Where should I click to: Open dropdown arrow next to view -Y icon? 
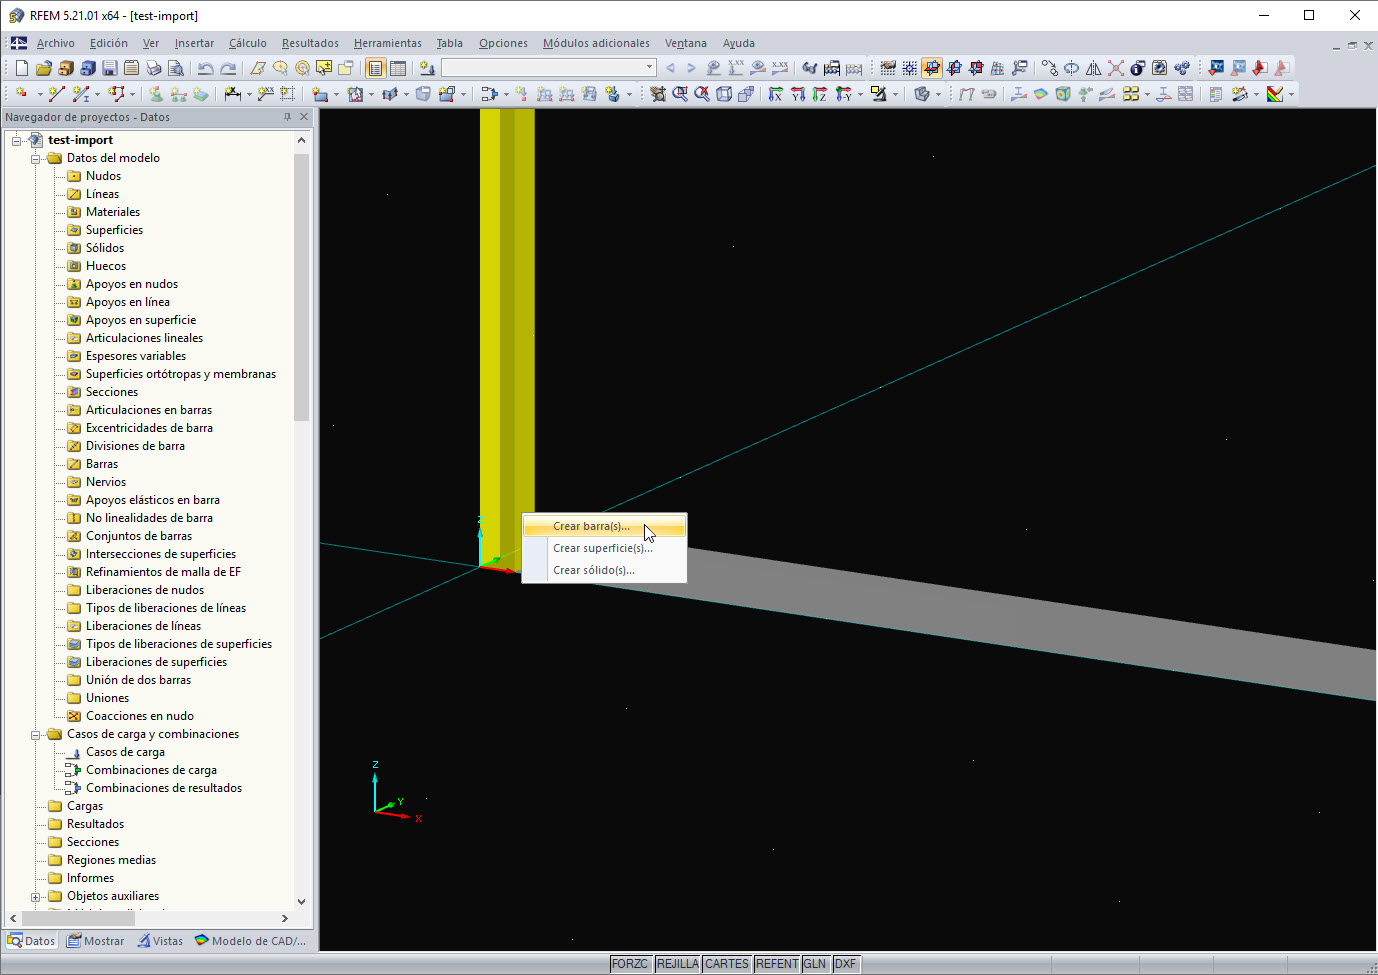pyautogui.click(x=860, y=94)
